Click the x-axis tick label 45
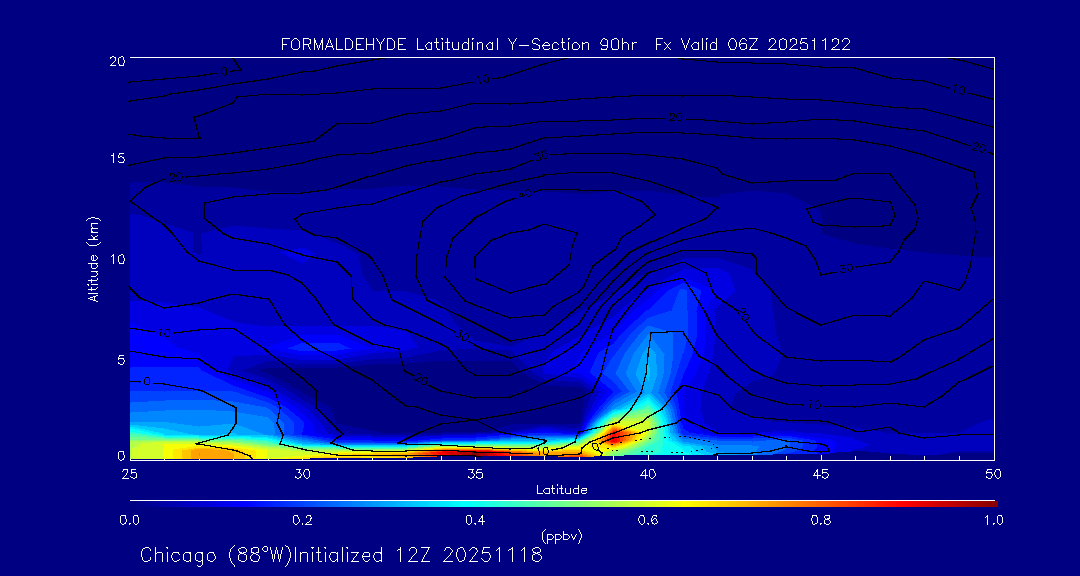The image size is (1080, 576). click(x=821, y=473)
